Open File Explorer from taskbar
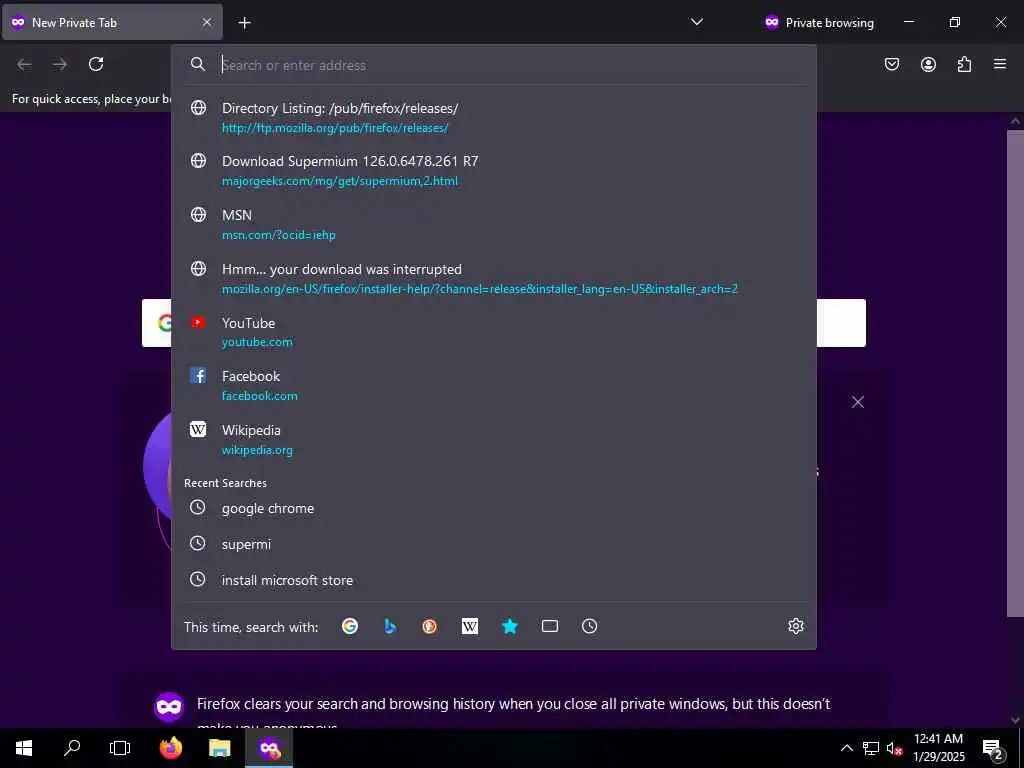This screenshot has height=768, width=1024. [219, 748]
